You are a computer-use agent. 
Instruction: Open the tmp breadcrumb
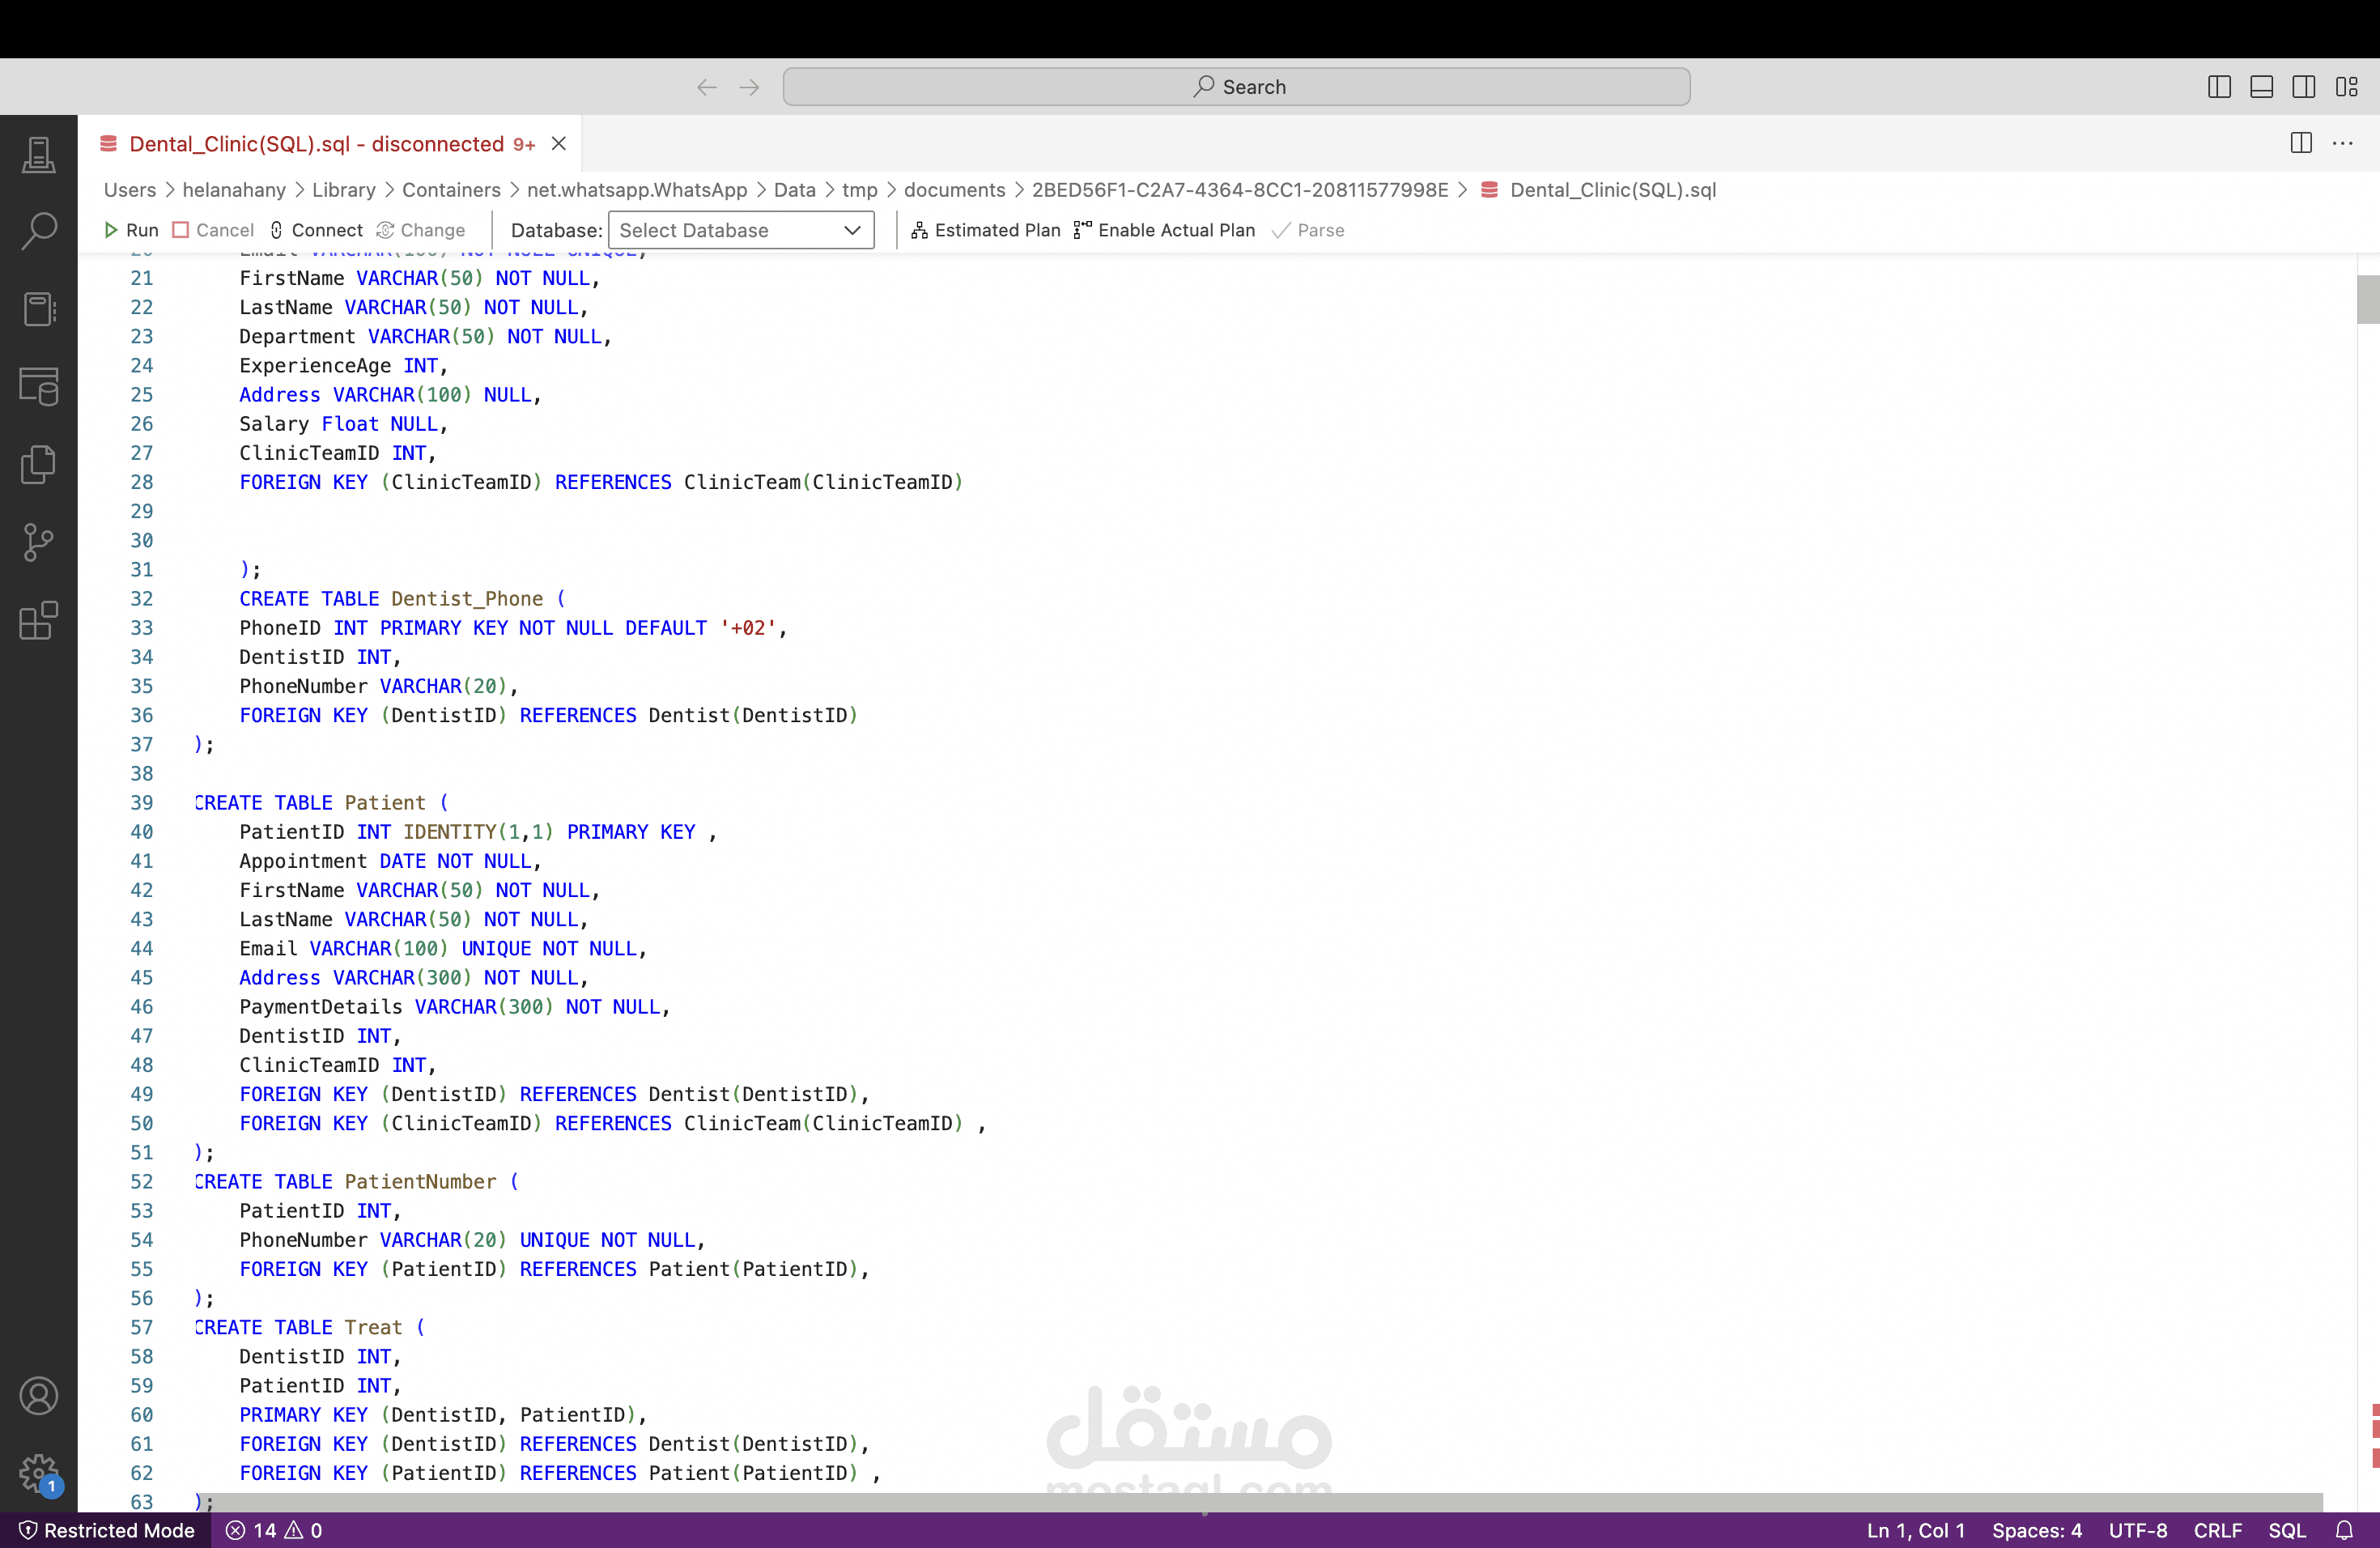coord(860,190)
